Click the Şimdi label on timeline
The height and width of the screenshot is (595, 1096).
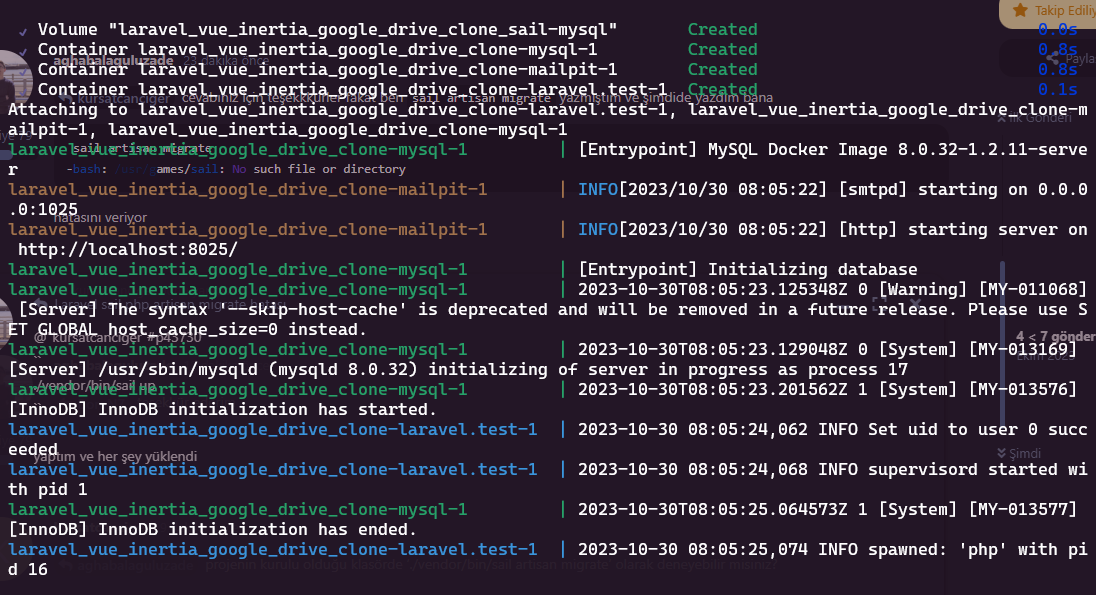pos(1025,453)
